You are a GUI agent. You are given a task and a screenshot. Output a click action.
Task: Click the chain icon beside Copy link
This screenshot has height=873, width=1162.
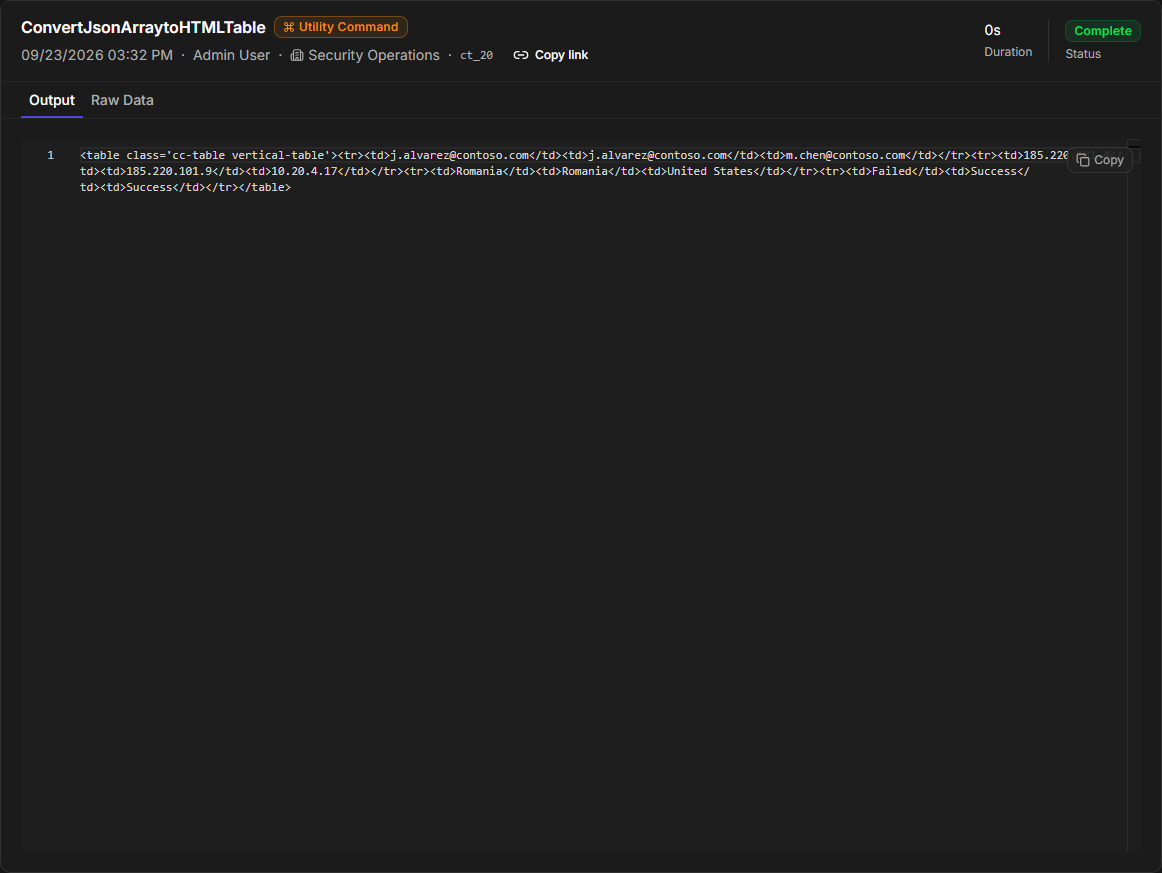tap(521, 55)
